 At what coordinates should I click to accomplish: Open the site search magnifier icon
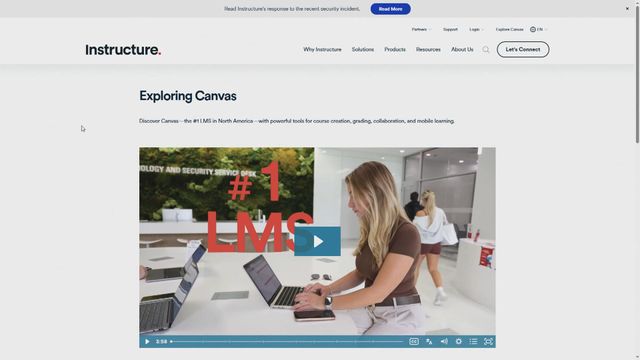pyautogui.click(x=485, y=50)
